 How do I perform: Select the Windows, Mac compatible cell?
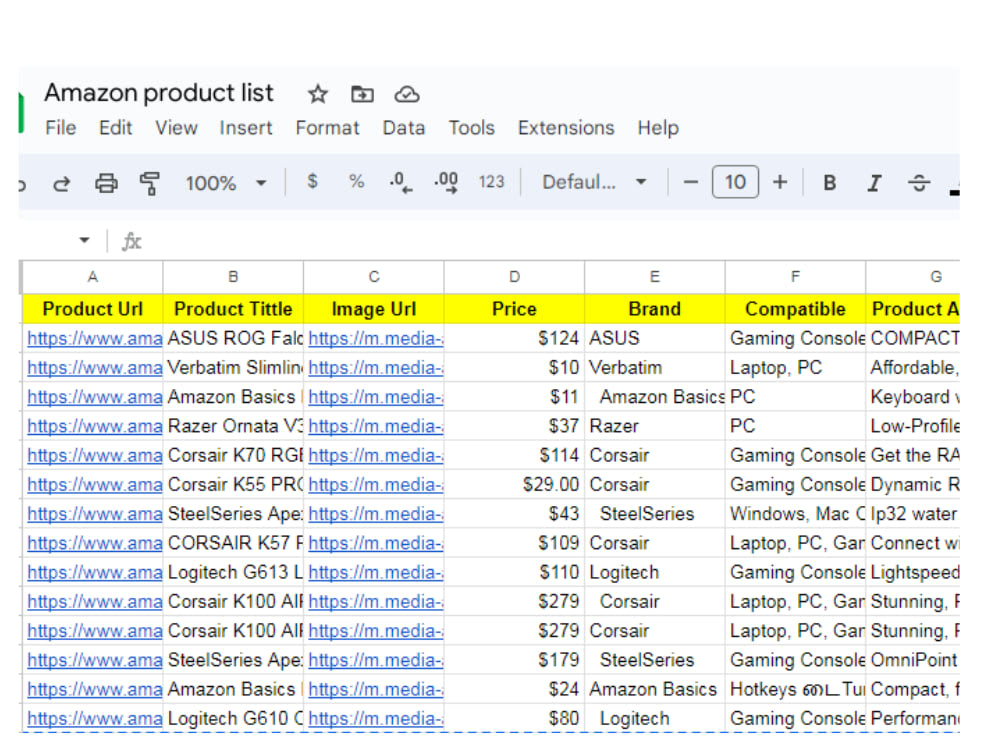pyautogui.click(x=795, y=514)
